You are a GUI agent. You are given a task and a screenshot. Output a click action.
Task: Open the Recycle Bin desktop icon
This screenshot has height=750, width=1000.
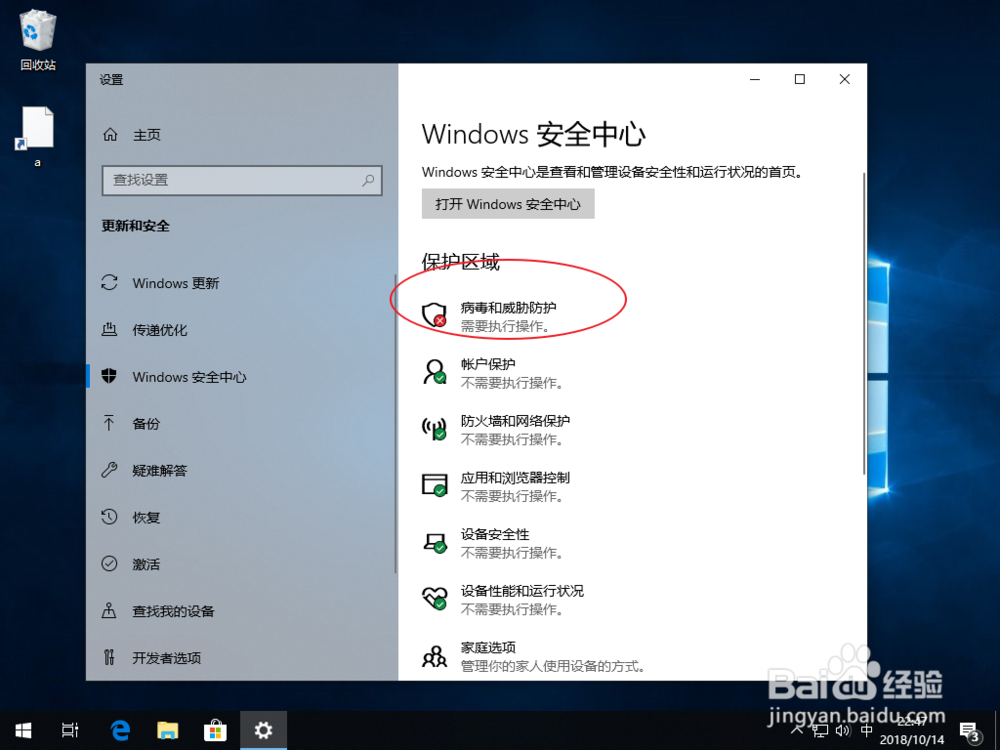point(38,40)
